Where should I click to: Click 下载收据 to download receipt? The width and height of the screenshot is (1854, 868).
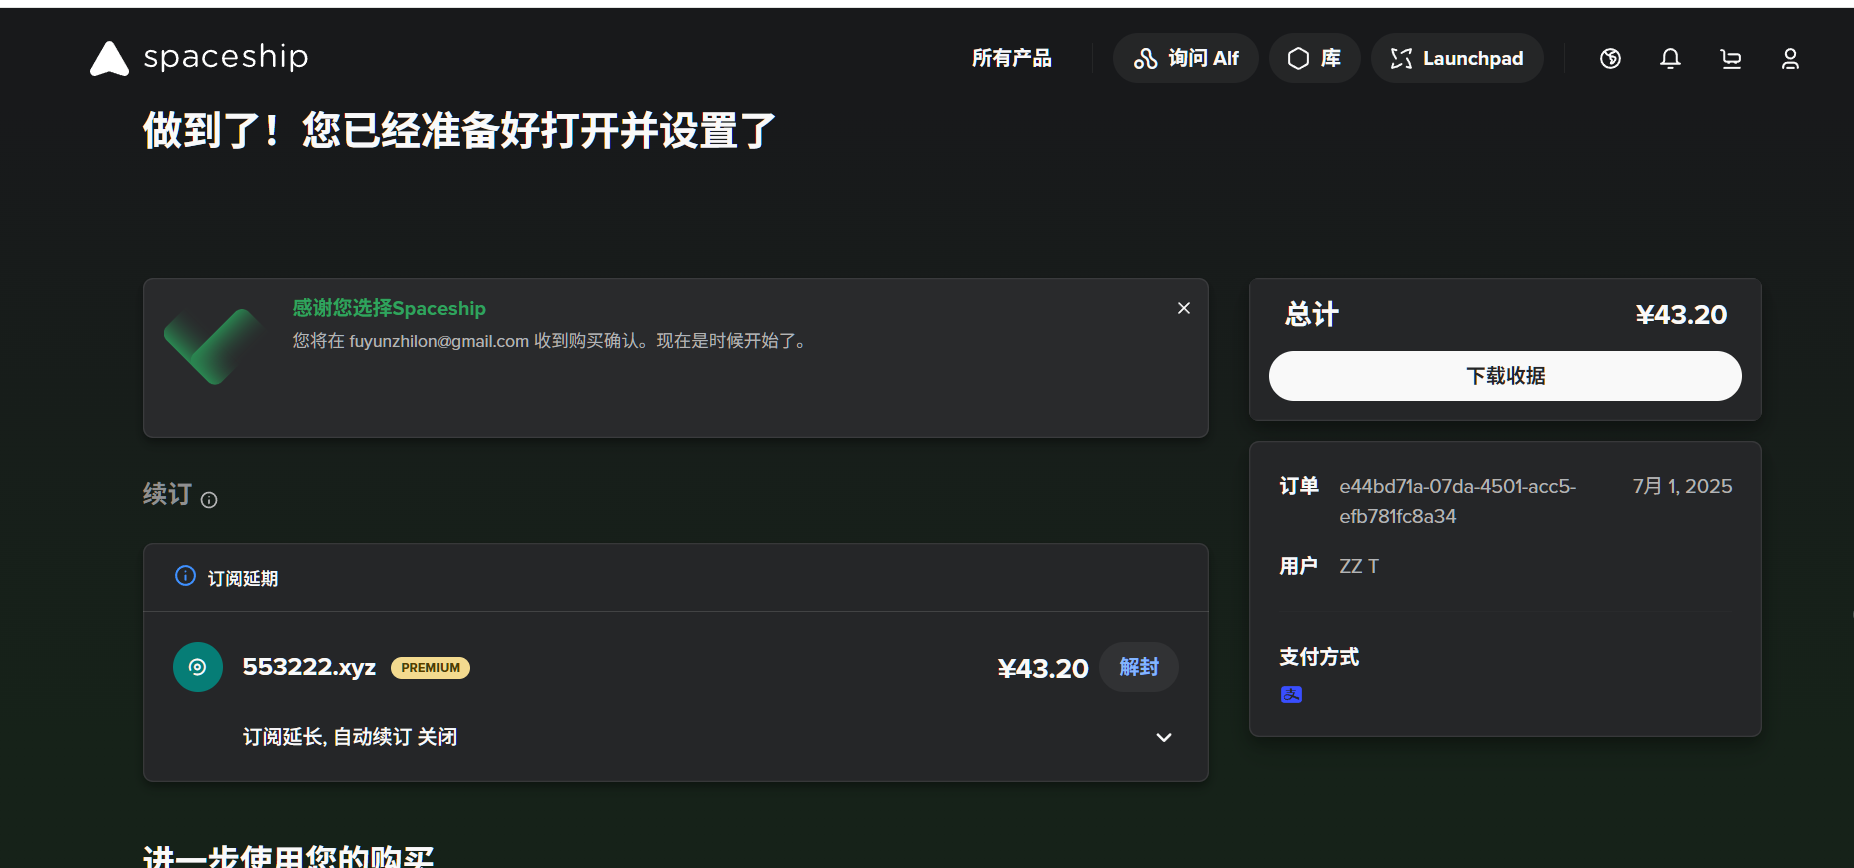tap(1505, 376)
